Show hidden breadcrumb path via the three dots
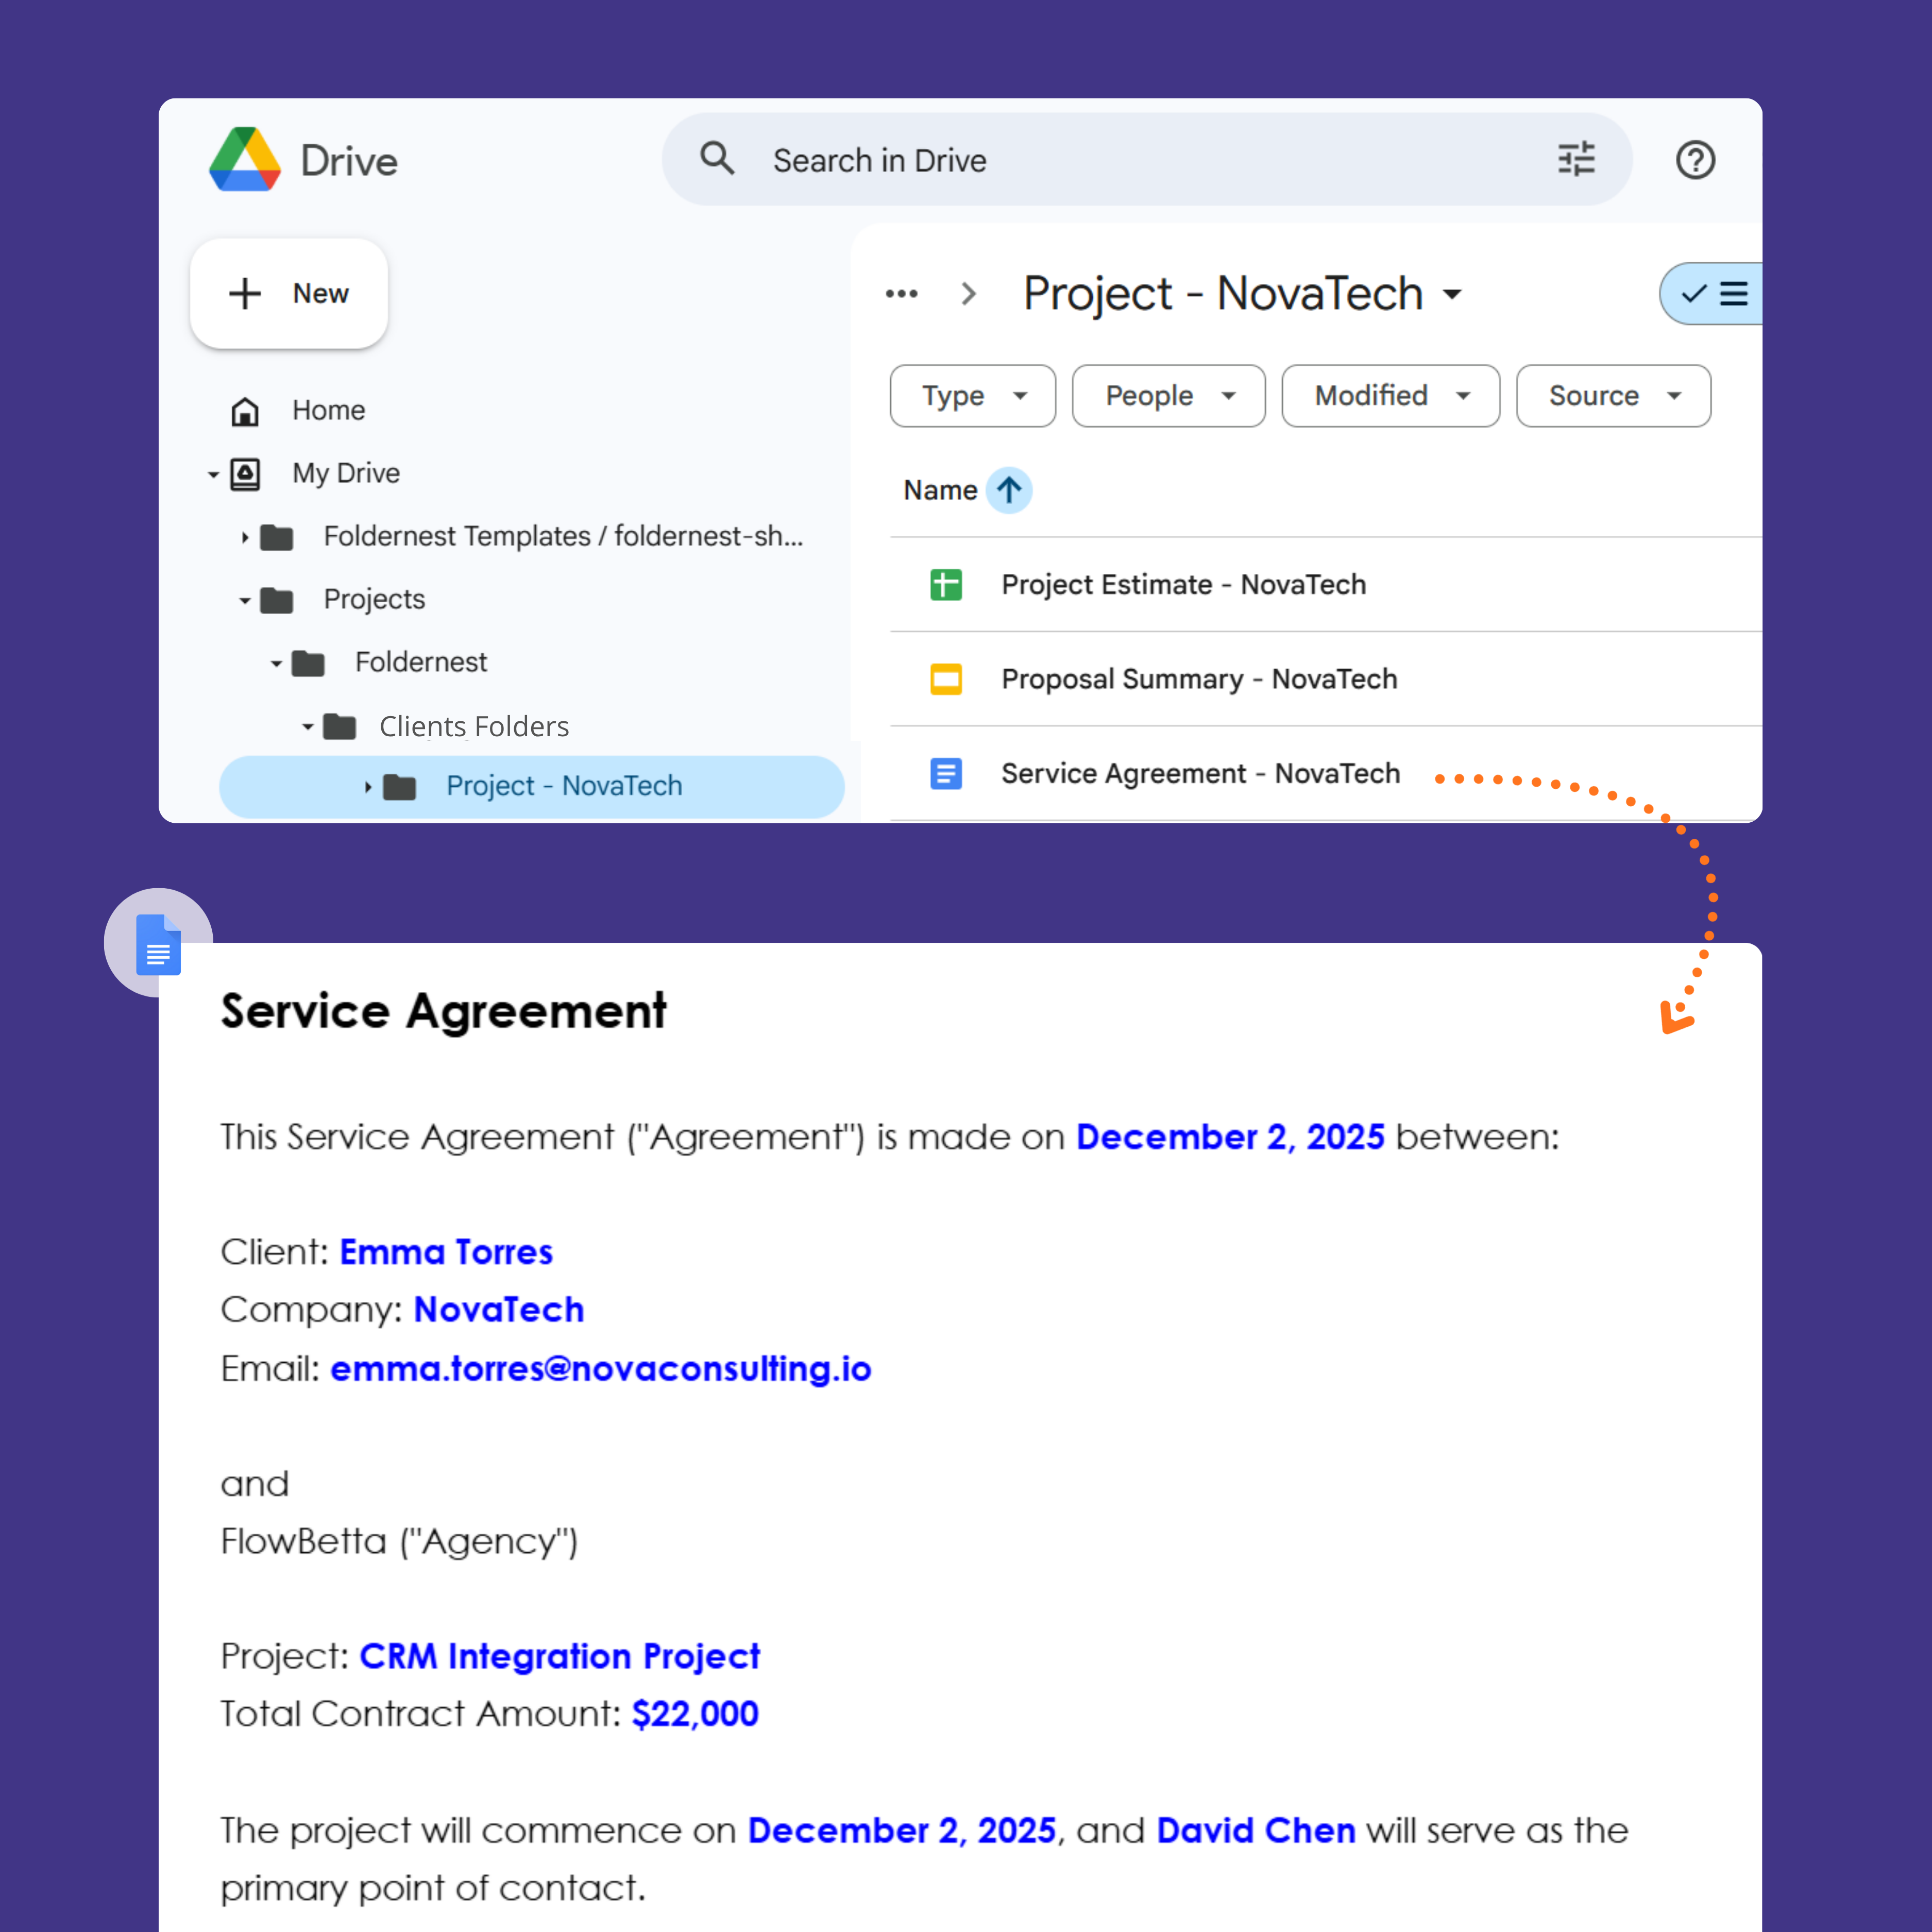 point(901,294)
